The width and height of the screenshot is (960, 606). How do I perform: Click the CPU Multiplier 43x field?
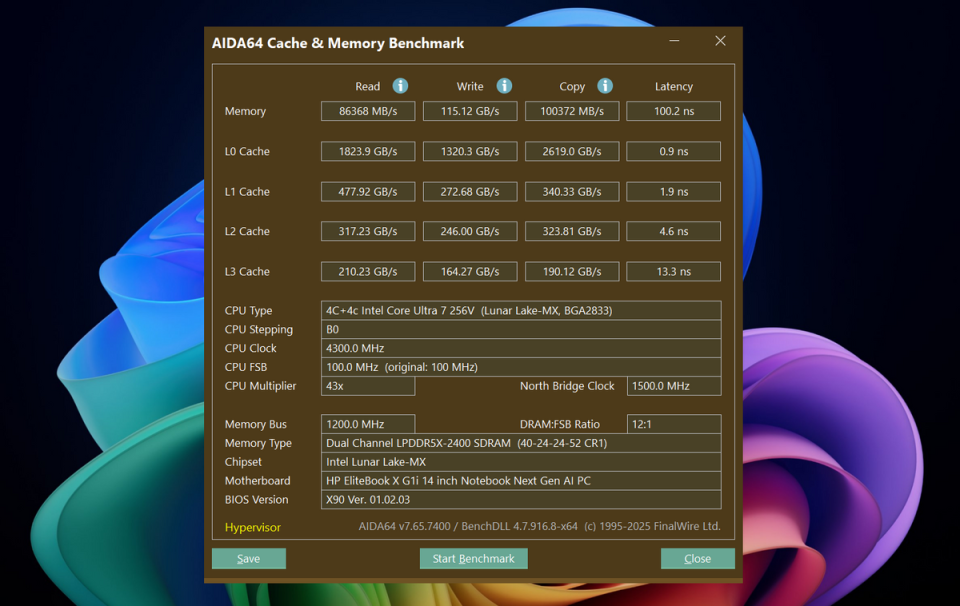point(368,386)
